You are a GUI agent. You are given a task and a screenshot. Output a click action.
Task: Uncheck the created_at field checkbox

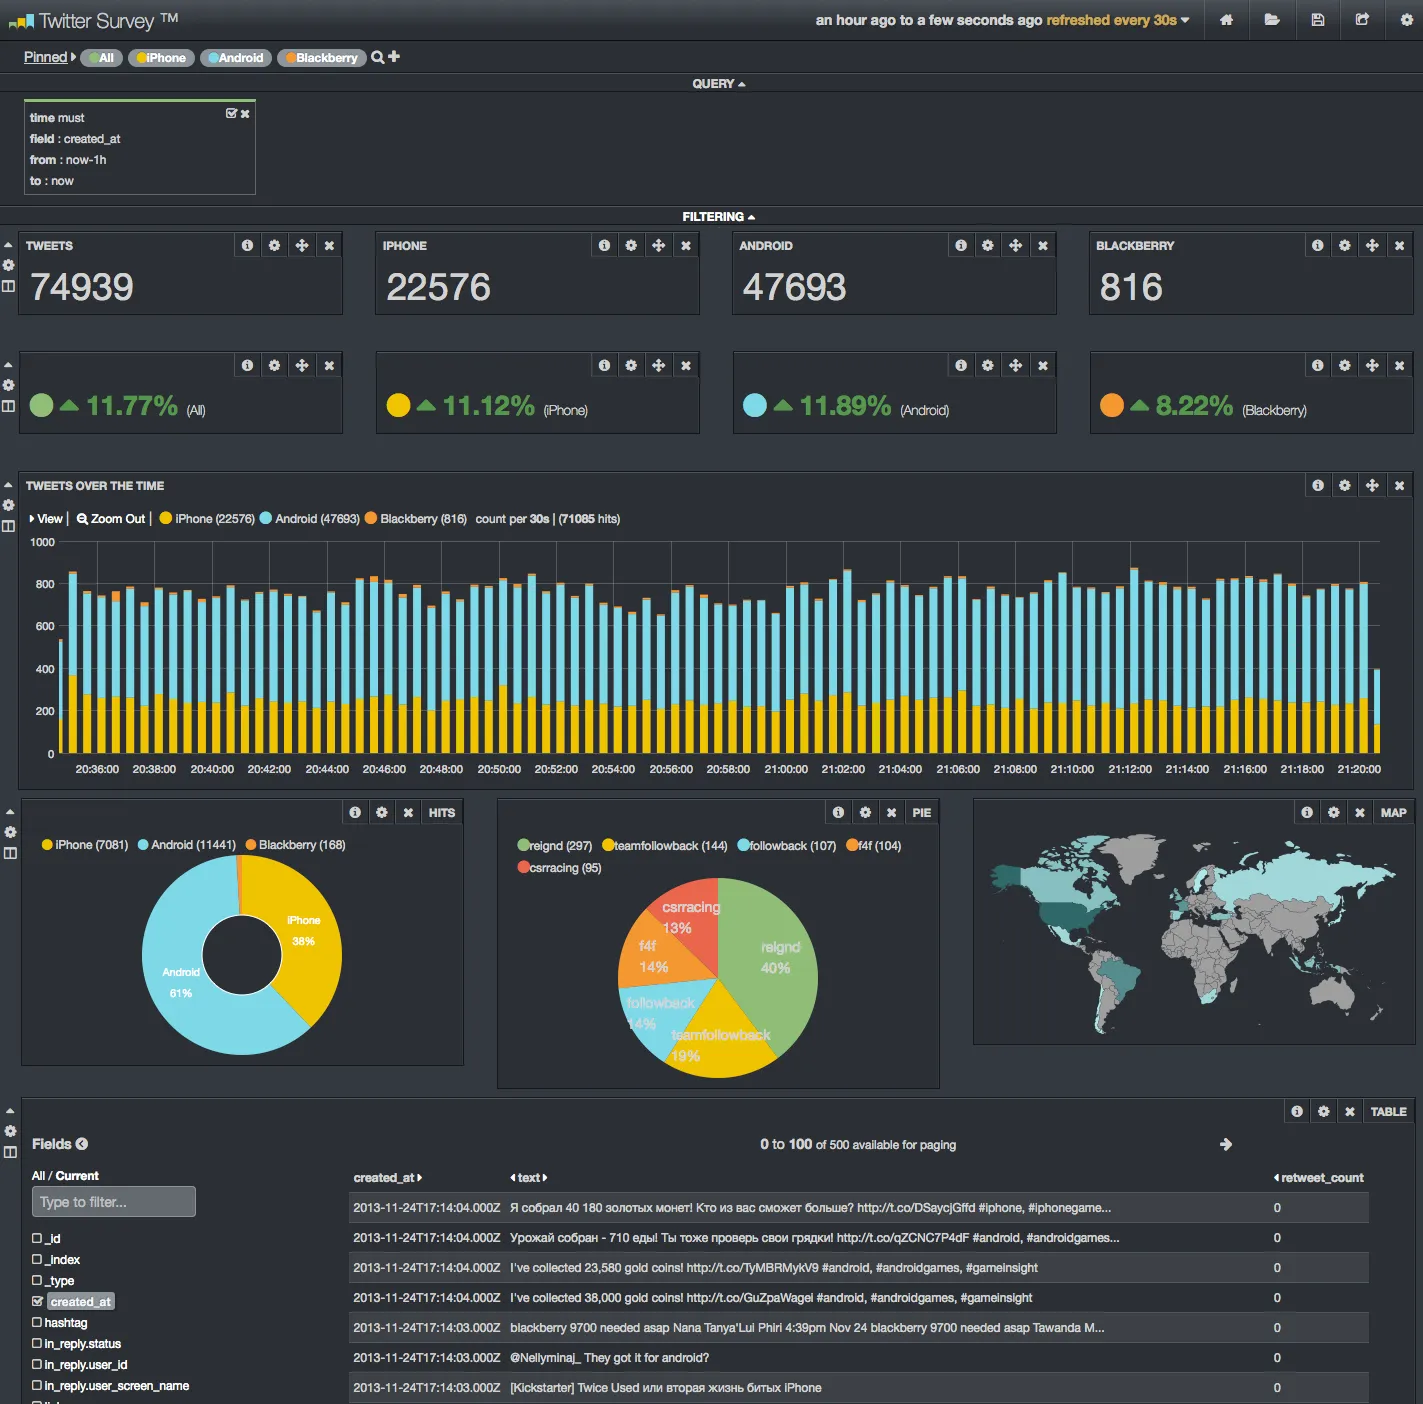[37, 1301]
